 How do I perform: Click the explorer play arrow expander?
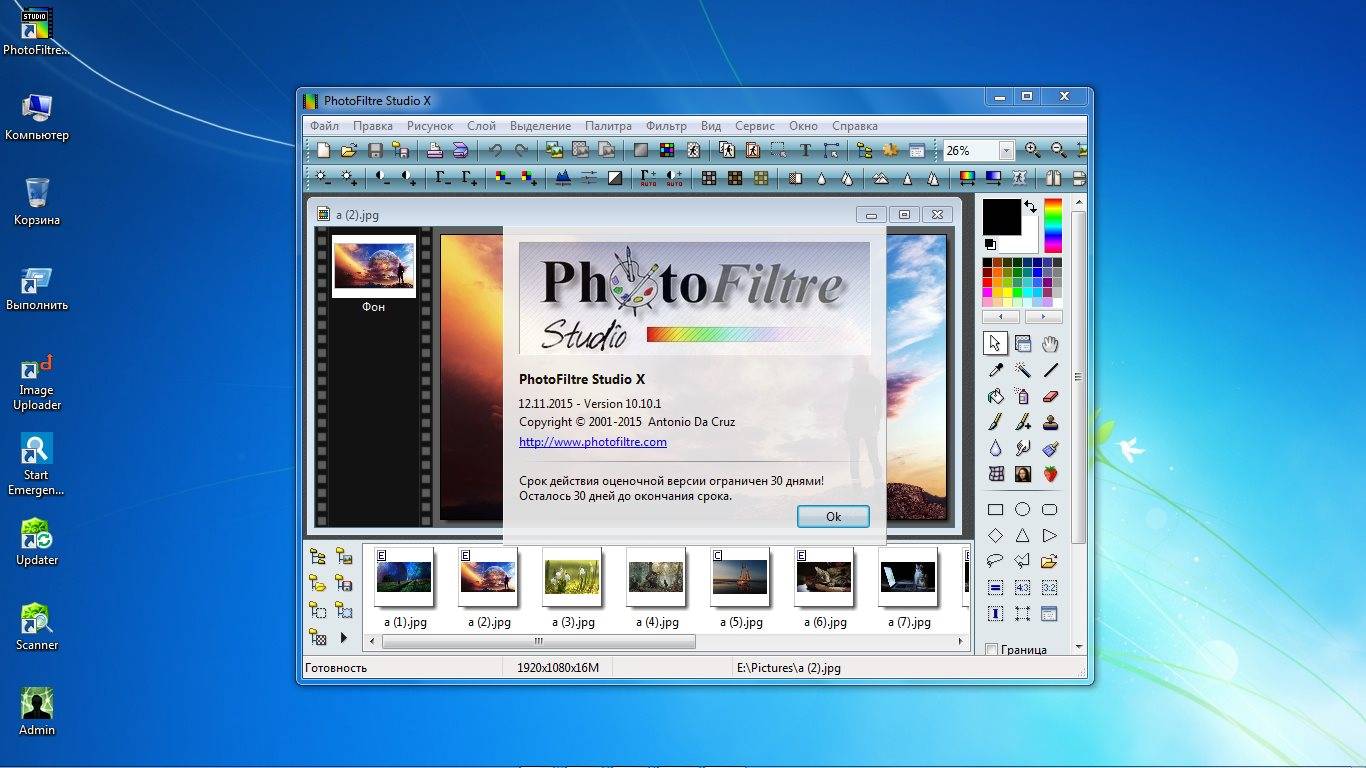343,637
